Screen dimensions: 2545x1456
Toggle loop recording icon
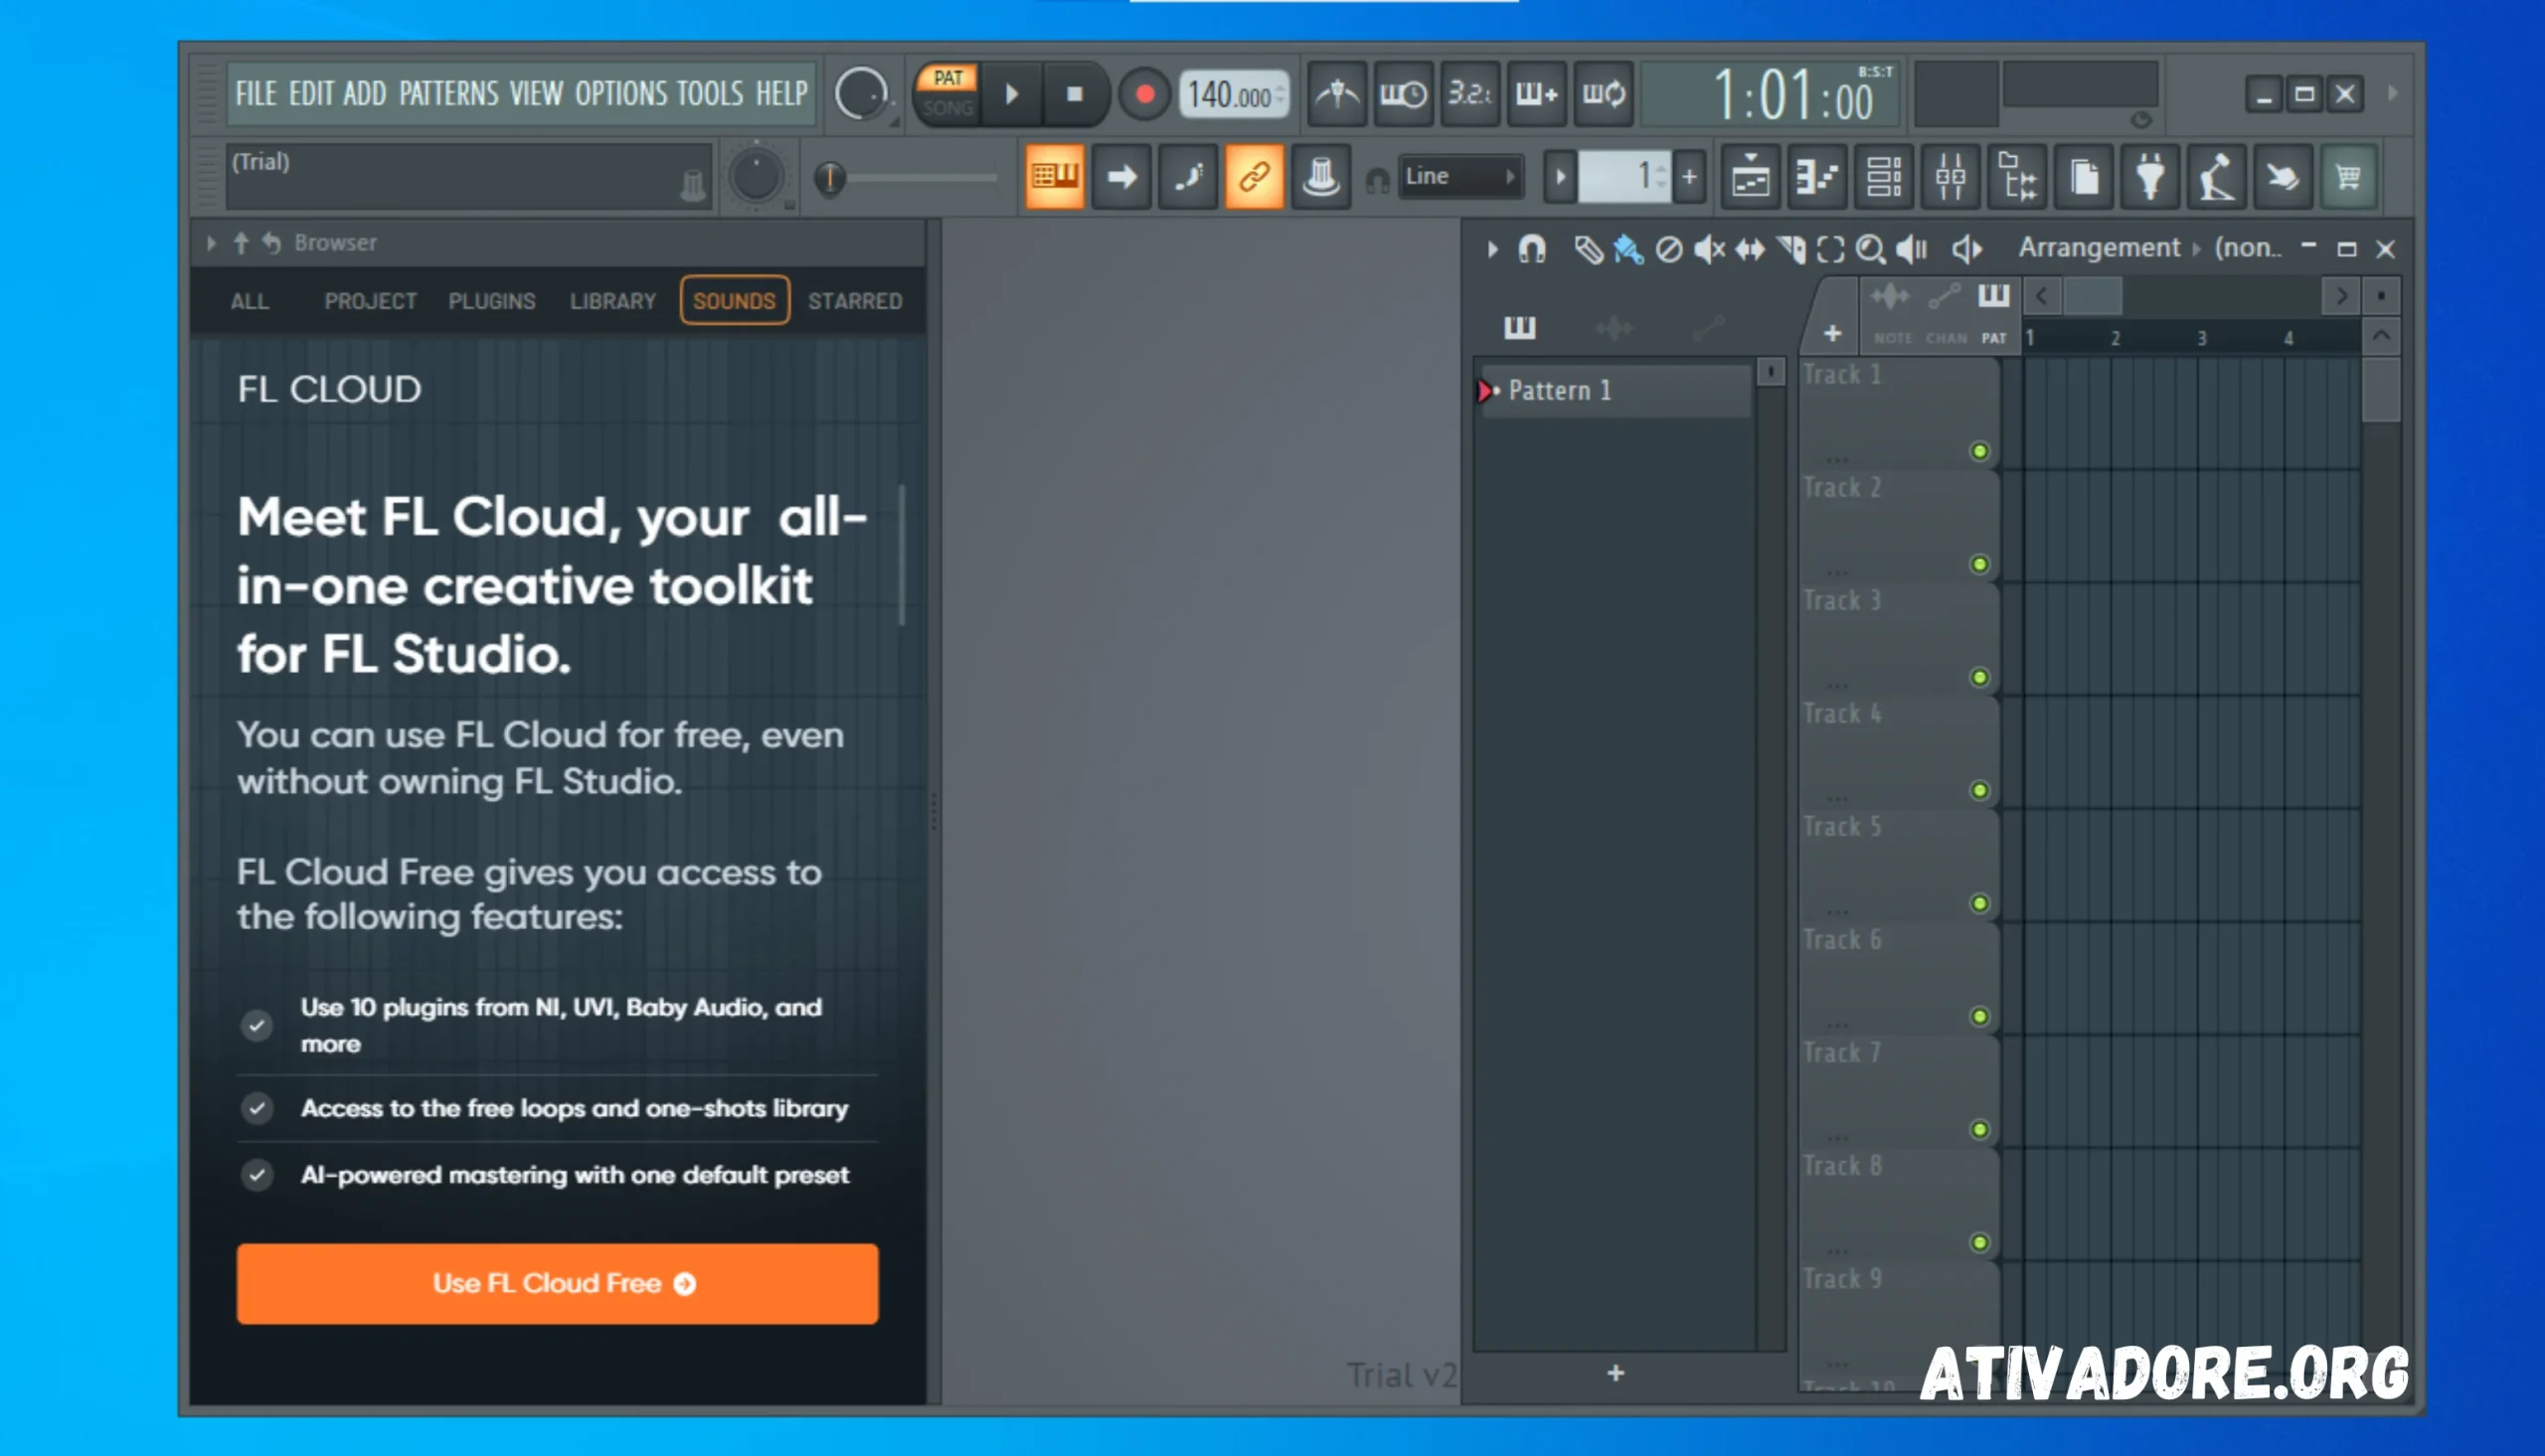click(1604, 95)
